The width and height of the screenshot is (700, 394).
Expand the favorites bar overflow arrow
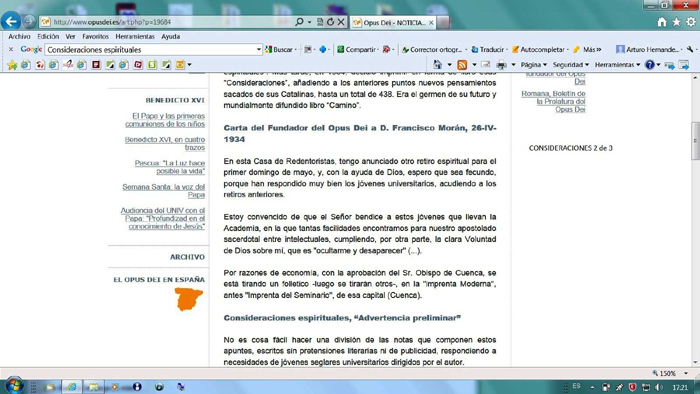[189, 65]
